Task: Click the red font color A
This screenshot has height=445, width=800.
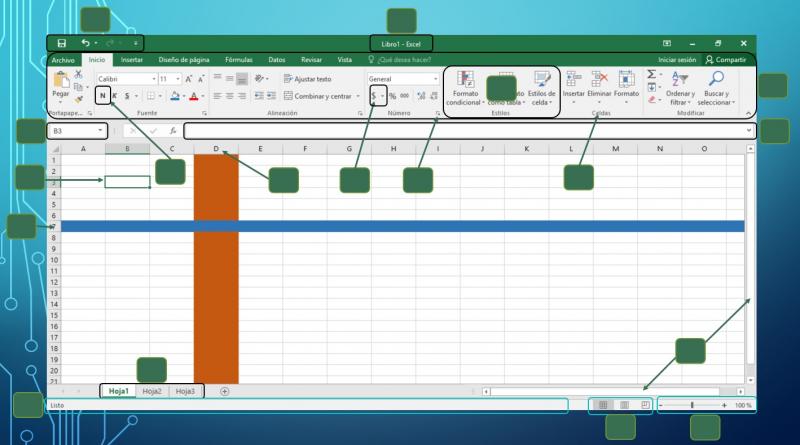Action: click(194, 96)
